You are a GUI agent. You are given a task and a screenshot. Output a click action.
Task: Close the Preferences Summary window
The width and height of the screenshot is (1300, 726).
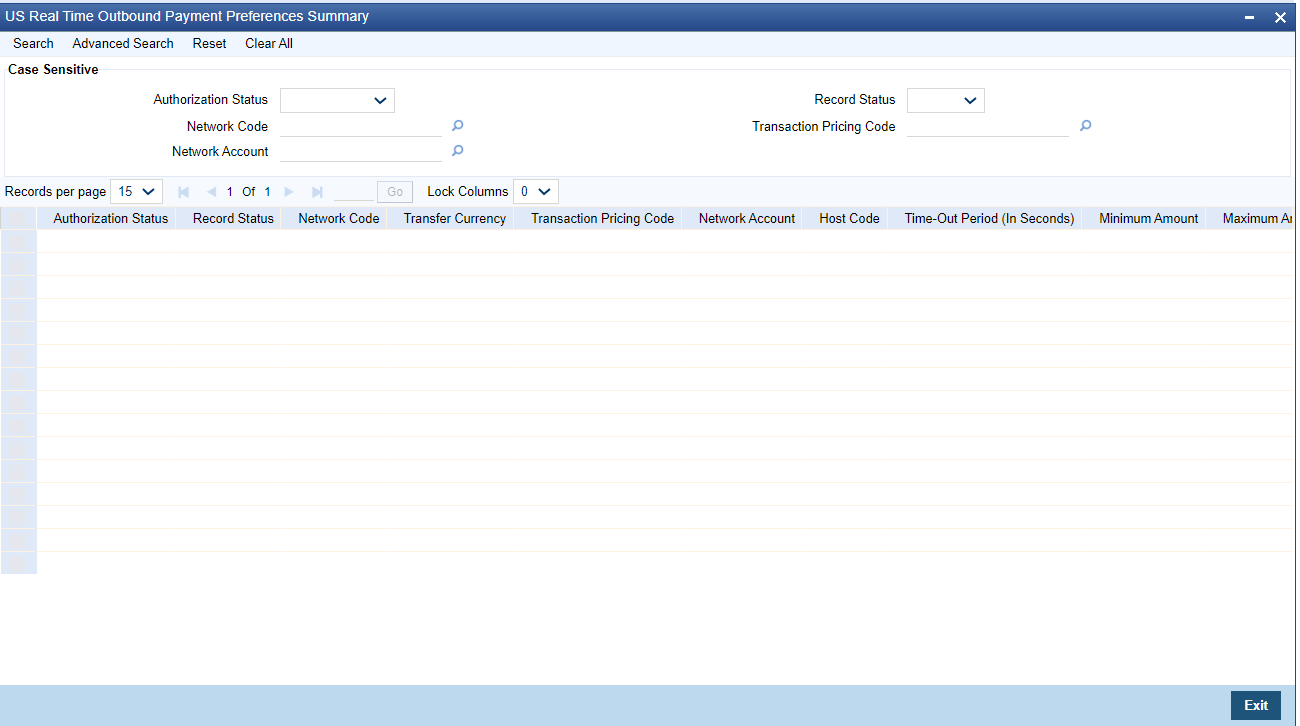pyautogui.click(x=1280, y=17)
